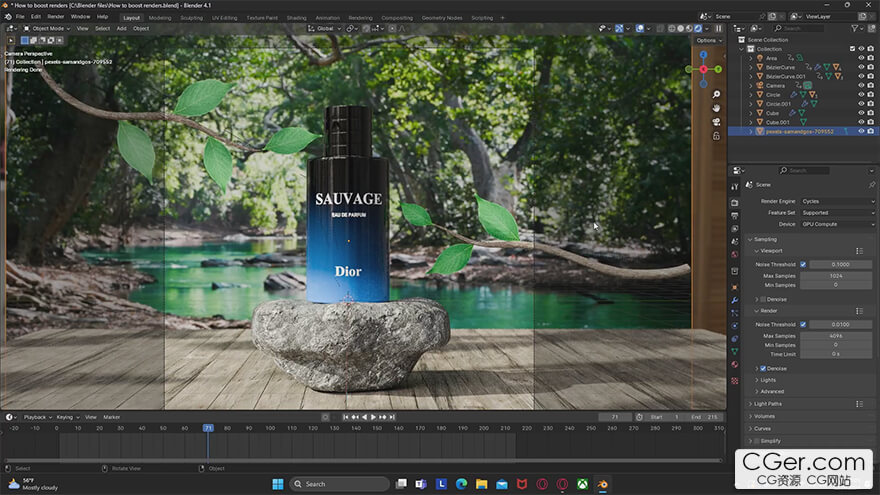The image size is (880, 495).
Task: Open the Device GPU Compute dropdown
Action: (x=837, y=224)
